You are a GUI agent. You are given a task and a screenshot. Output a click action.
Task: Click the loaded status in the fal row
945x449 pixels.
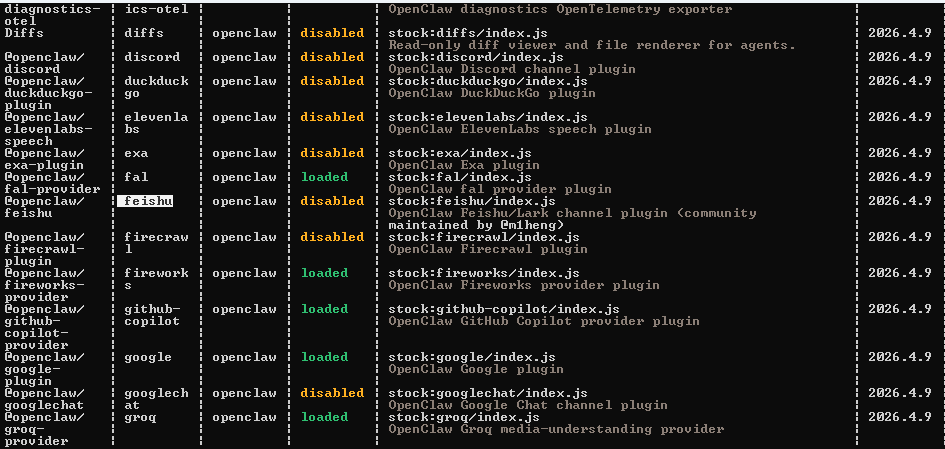(324, 177)
